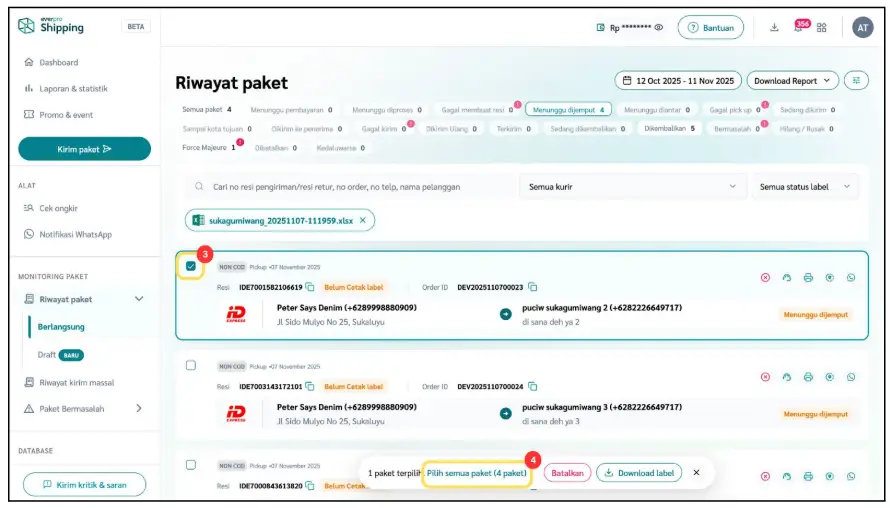Screen dimensions: 890x508
Task: Open the filter settings icon beside Download Report
Action: click(856, 81)
